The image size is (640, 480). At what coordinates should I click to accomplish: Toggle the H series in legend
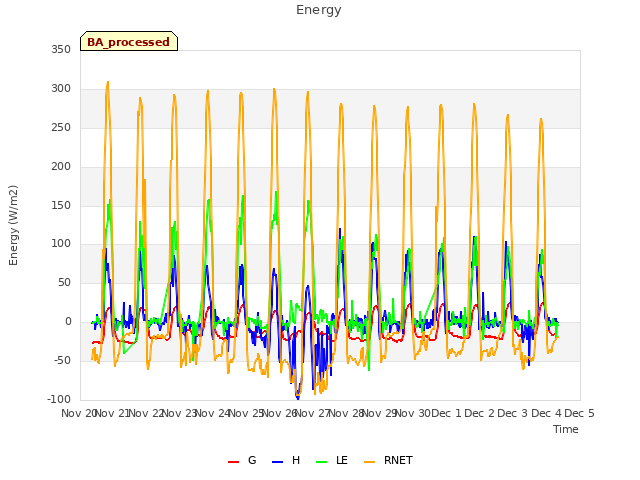click(286, 460)
